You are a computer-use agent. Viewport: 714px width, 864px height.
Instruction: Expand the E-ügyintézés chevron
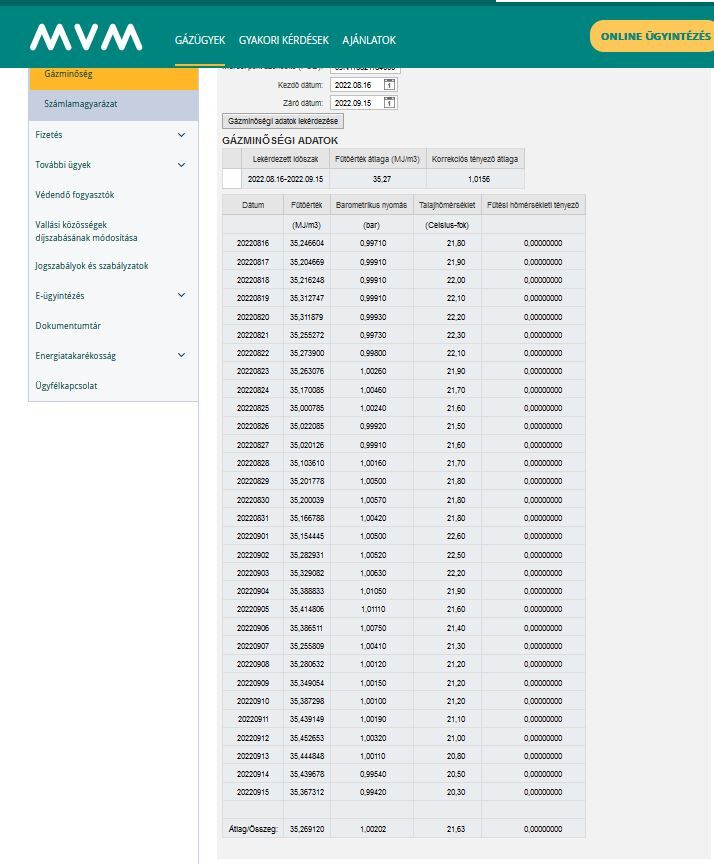(x=181, y=295)
